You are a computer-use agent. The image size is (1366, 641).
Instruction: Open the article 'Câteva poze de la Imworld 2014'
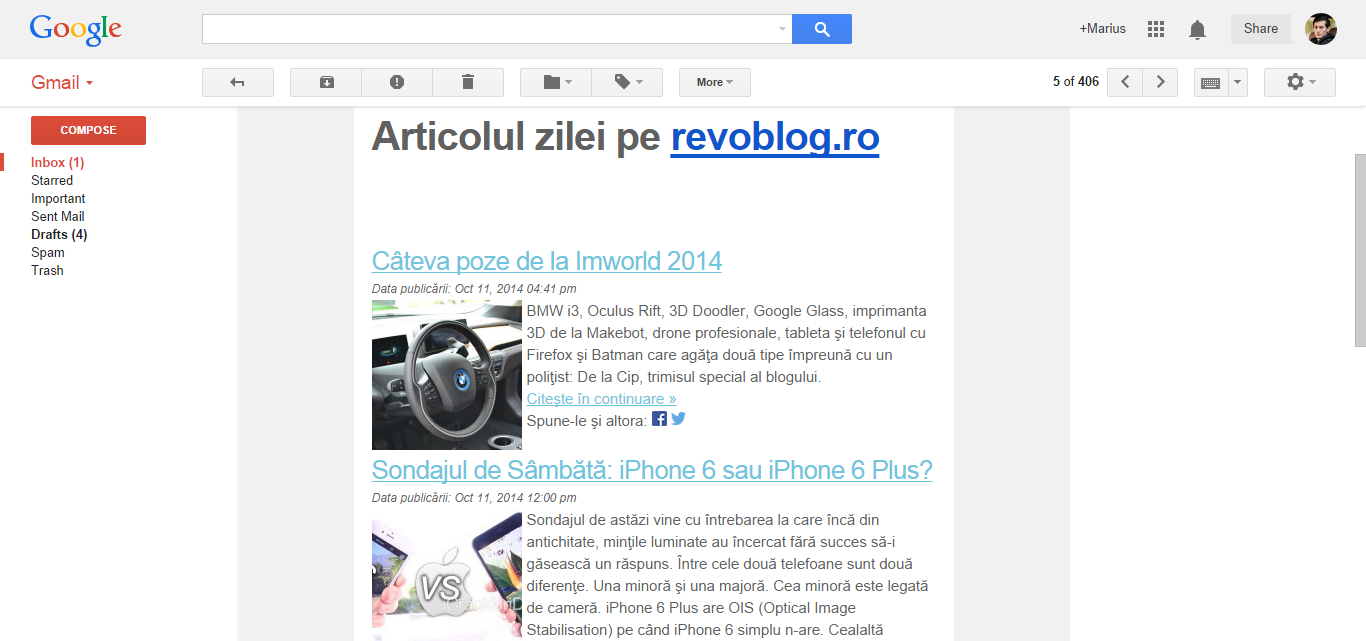547,261
